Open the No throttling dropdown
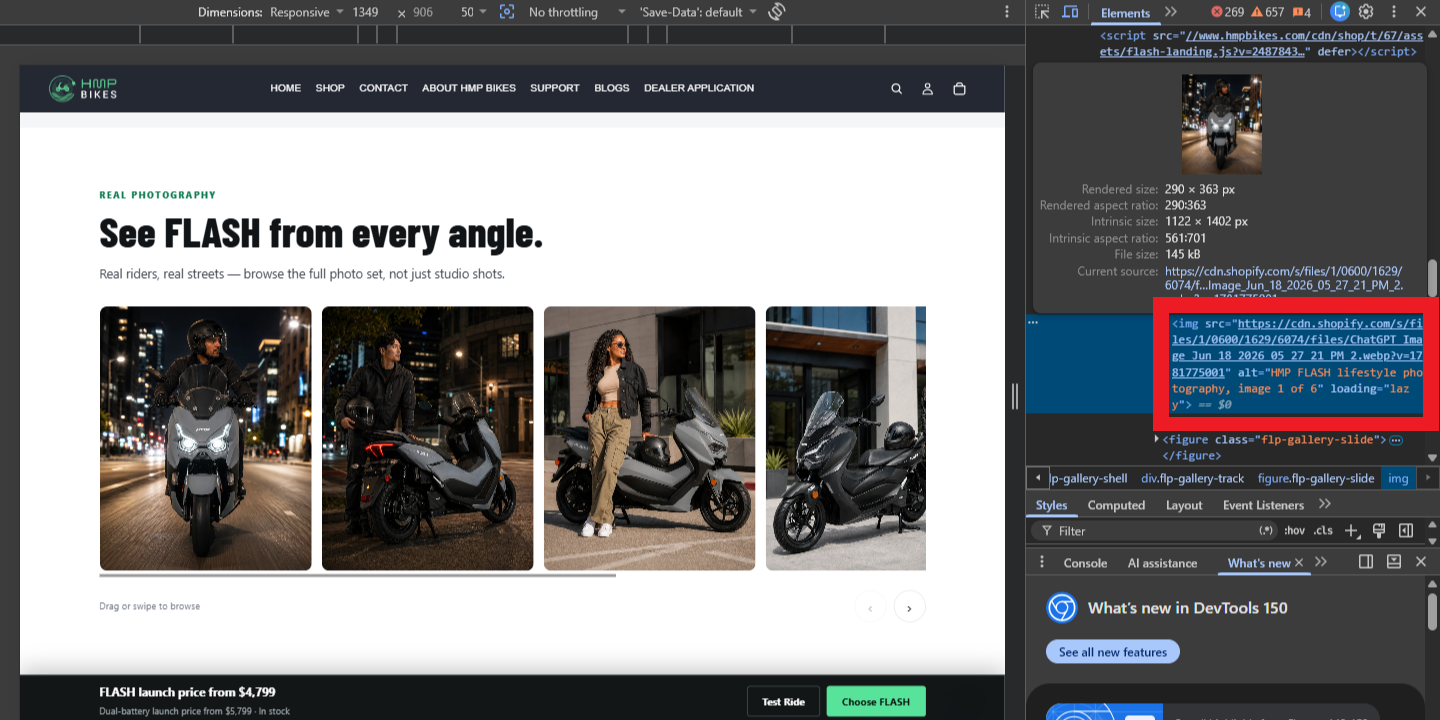Viewport: 1440px width, 720px height. (577, 12)
